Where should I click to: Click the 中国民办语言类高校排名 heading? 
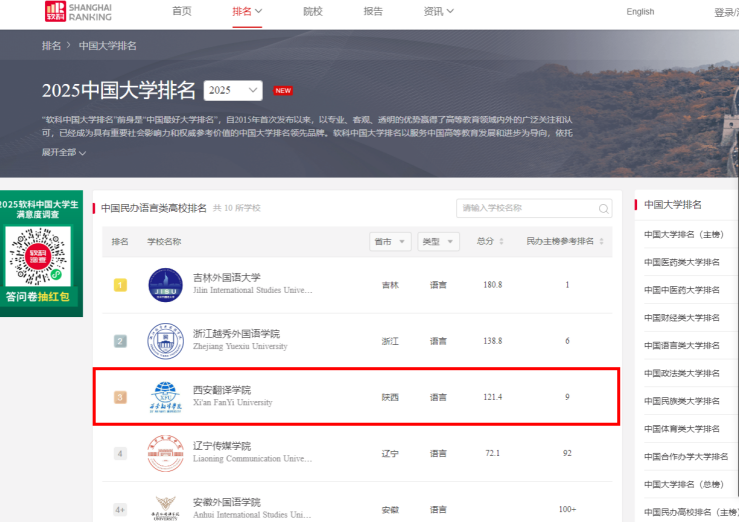pos(154,208)
